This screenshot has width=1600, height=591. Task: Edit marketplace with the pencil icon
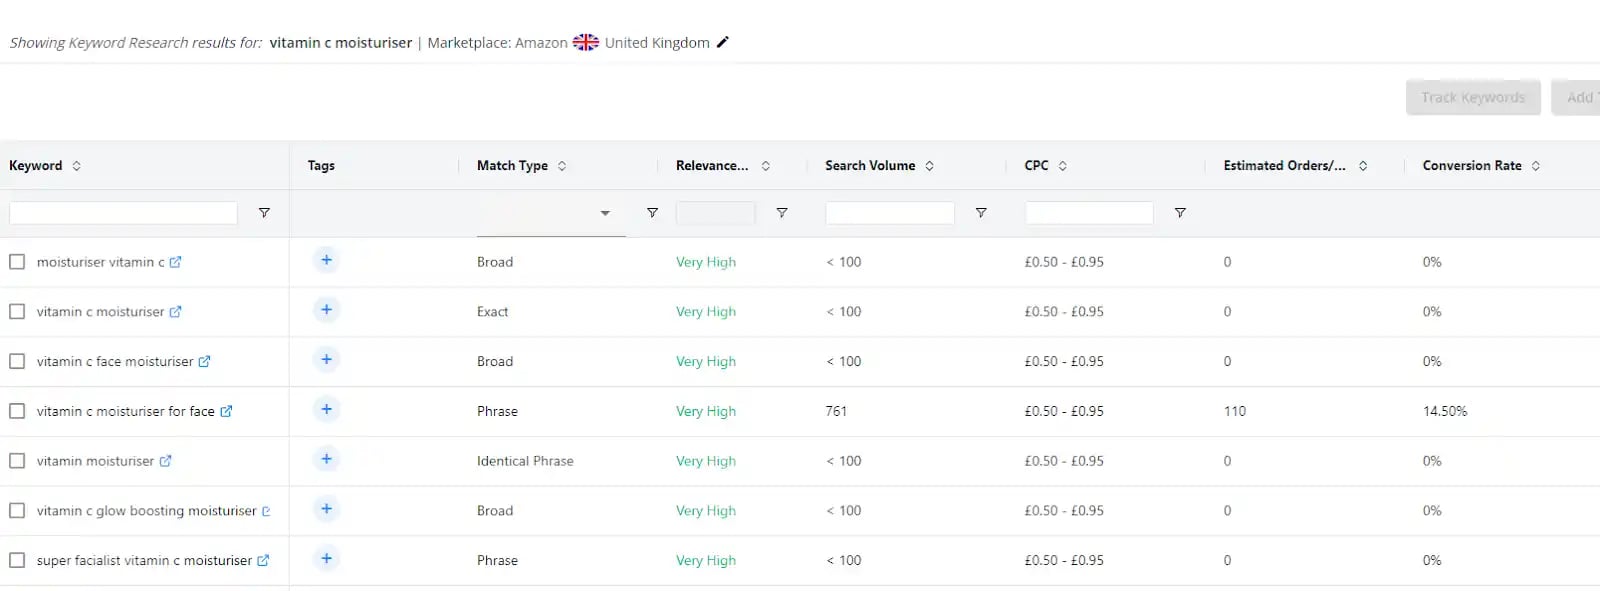[723, 42]
